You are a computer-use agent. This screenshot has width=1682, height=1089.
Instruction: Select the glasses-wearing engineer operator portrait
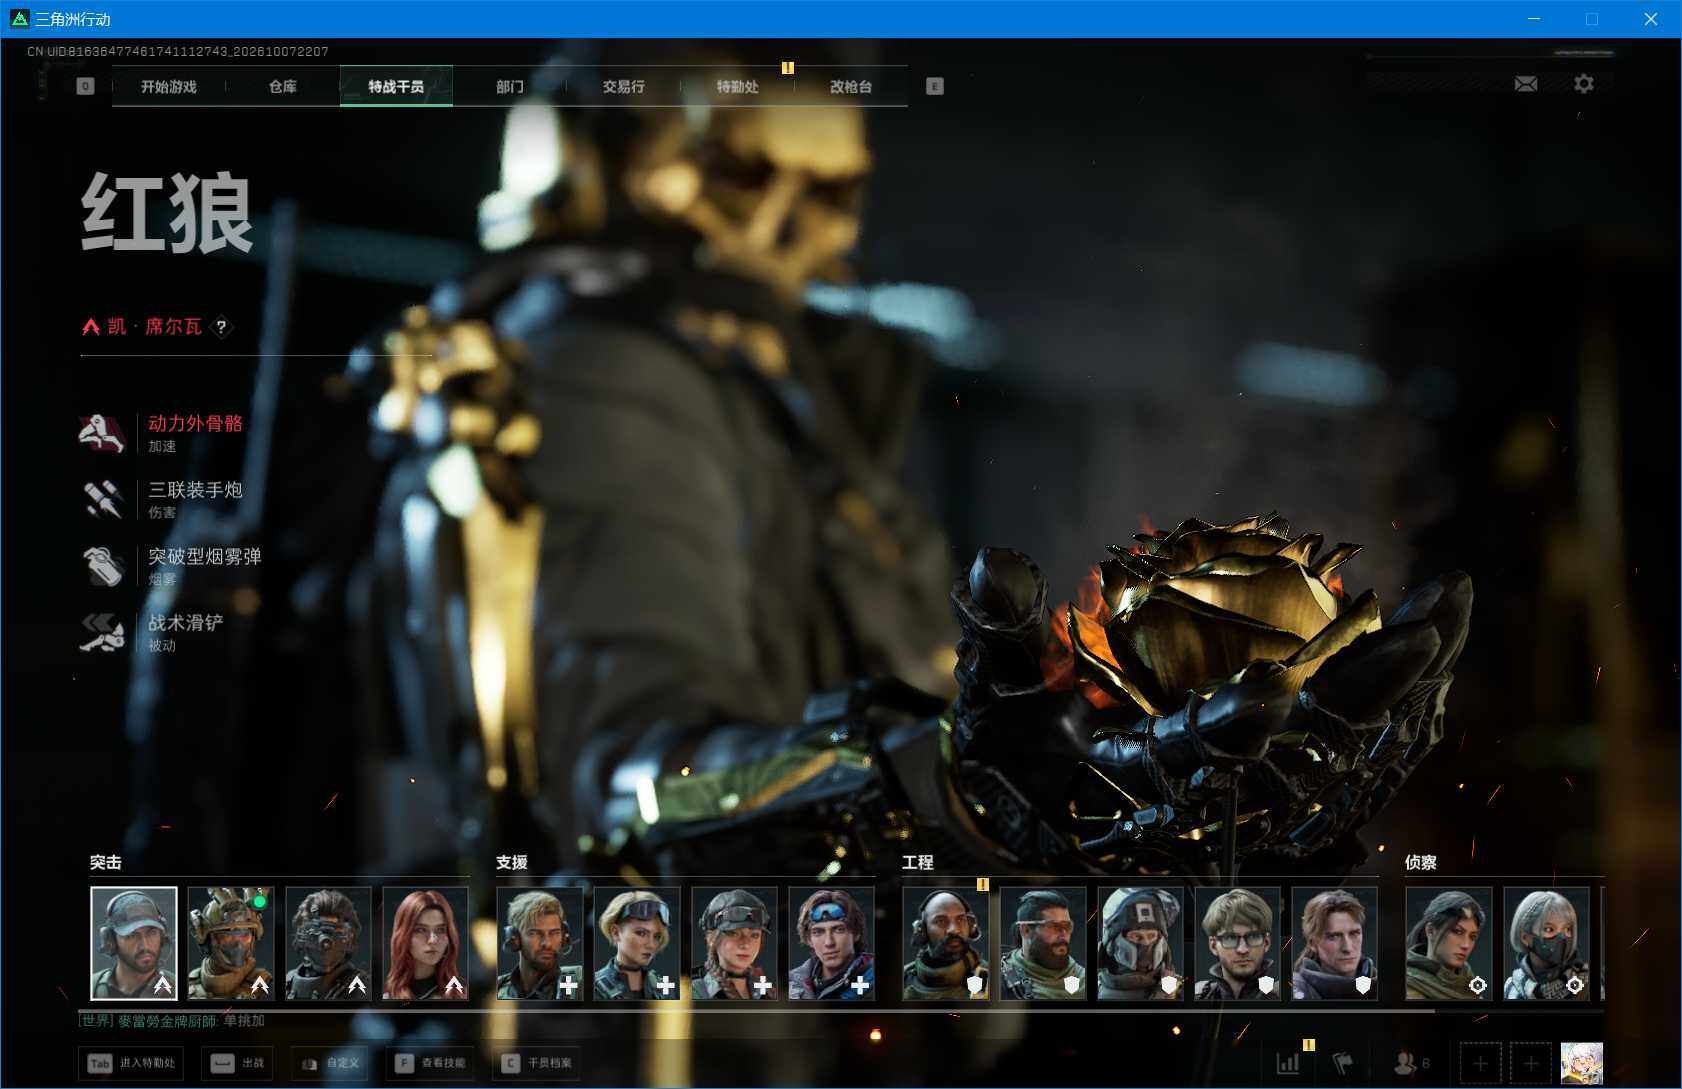pyautogui.click(x=1237, y=943)
